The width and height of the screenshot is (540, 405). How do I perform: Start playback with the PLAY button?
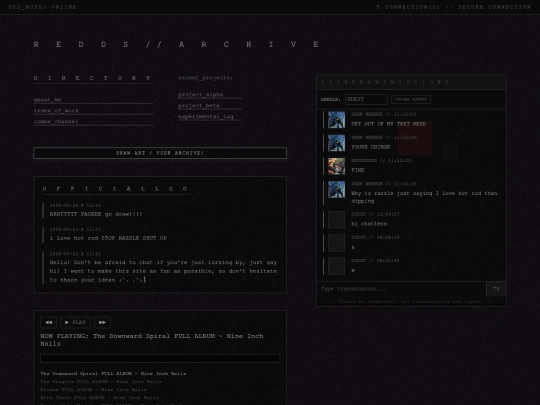pos(75,322)
